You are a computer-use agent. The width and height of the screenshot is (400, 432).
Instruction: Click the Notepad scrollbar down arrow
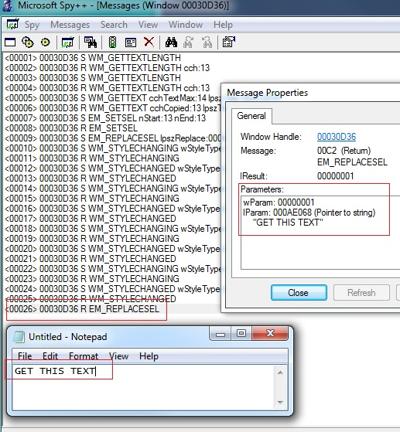pos(280,402)
